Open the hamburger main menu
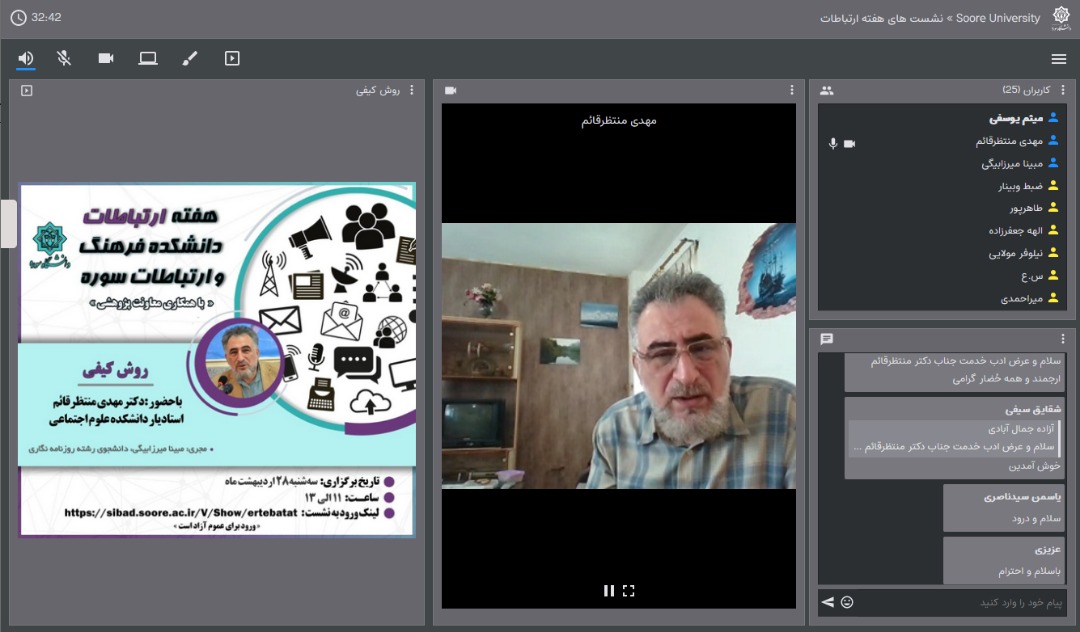1080x632 pixels. [x=1059, y=59]
